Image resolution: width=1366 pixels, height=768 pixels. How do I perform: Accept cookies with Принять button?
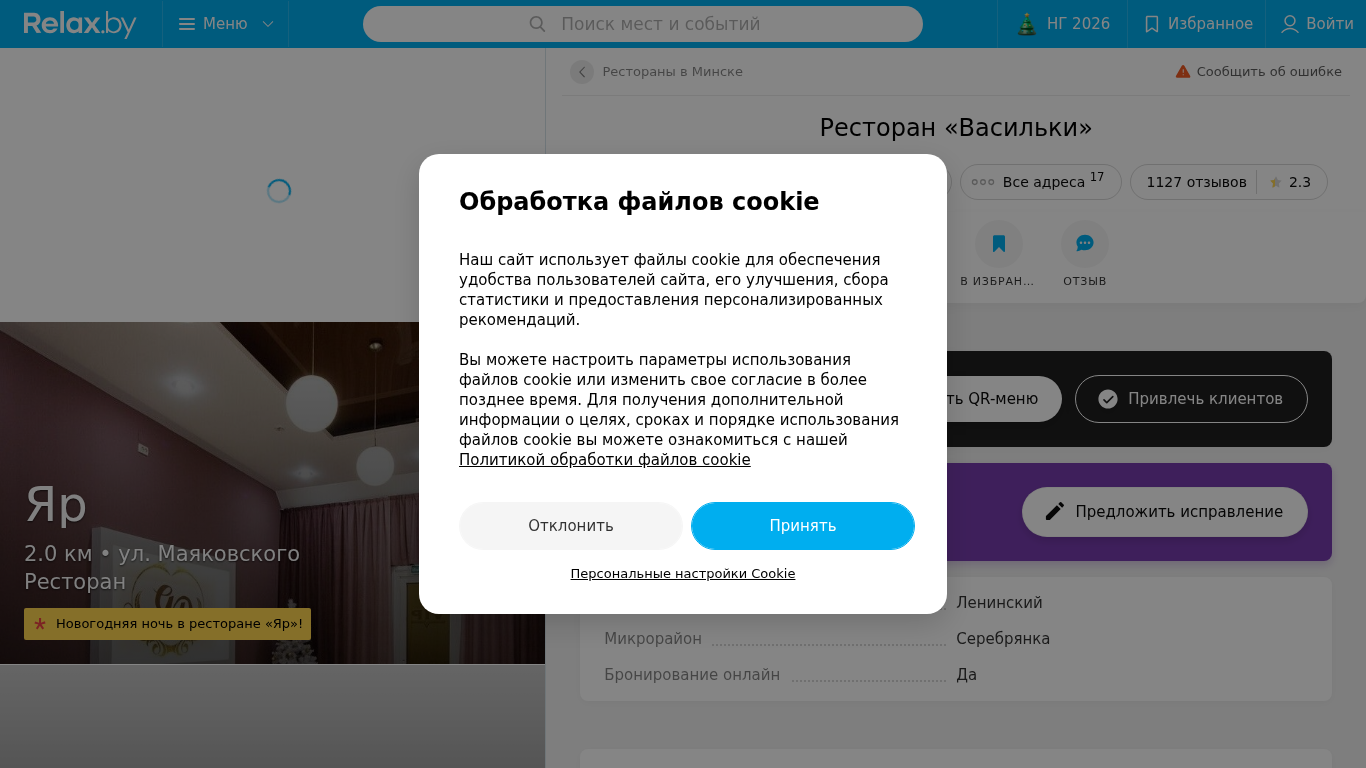pos(803,526)
